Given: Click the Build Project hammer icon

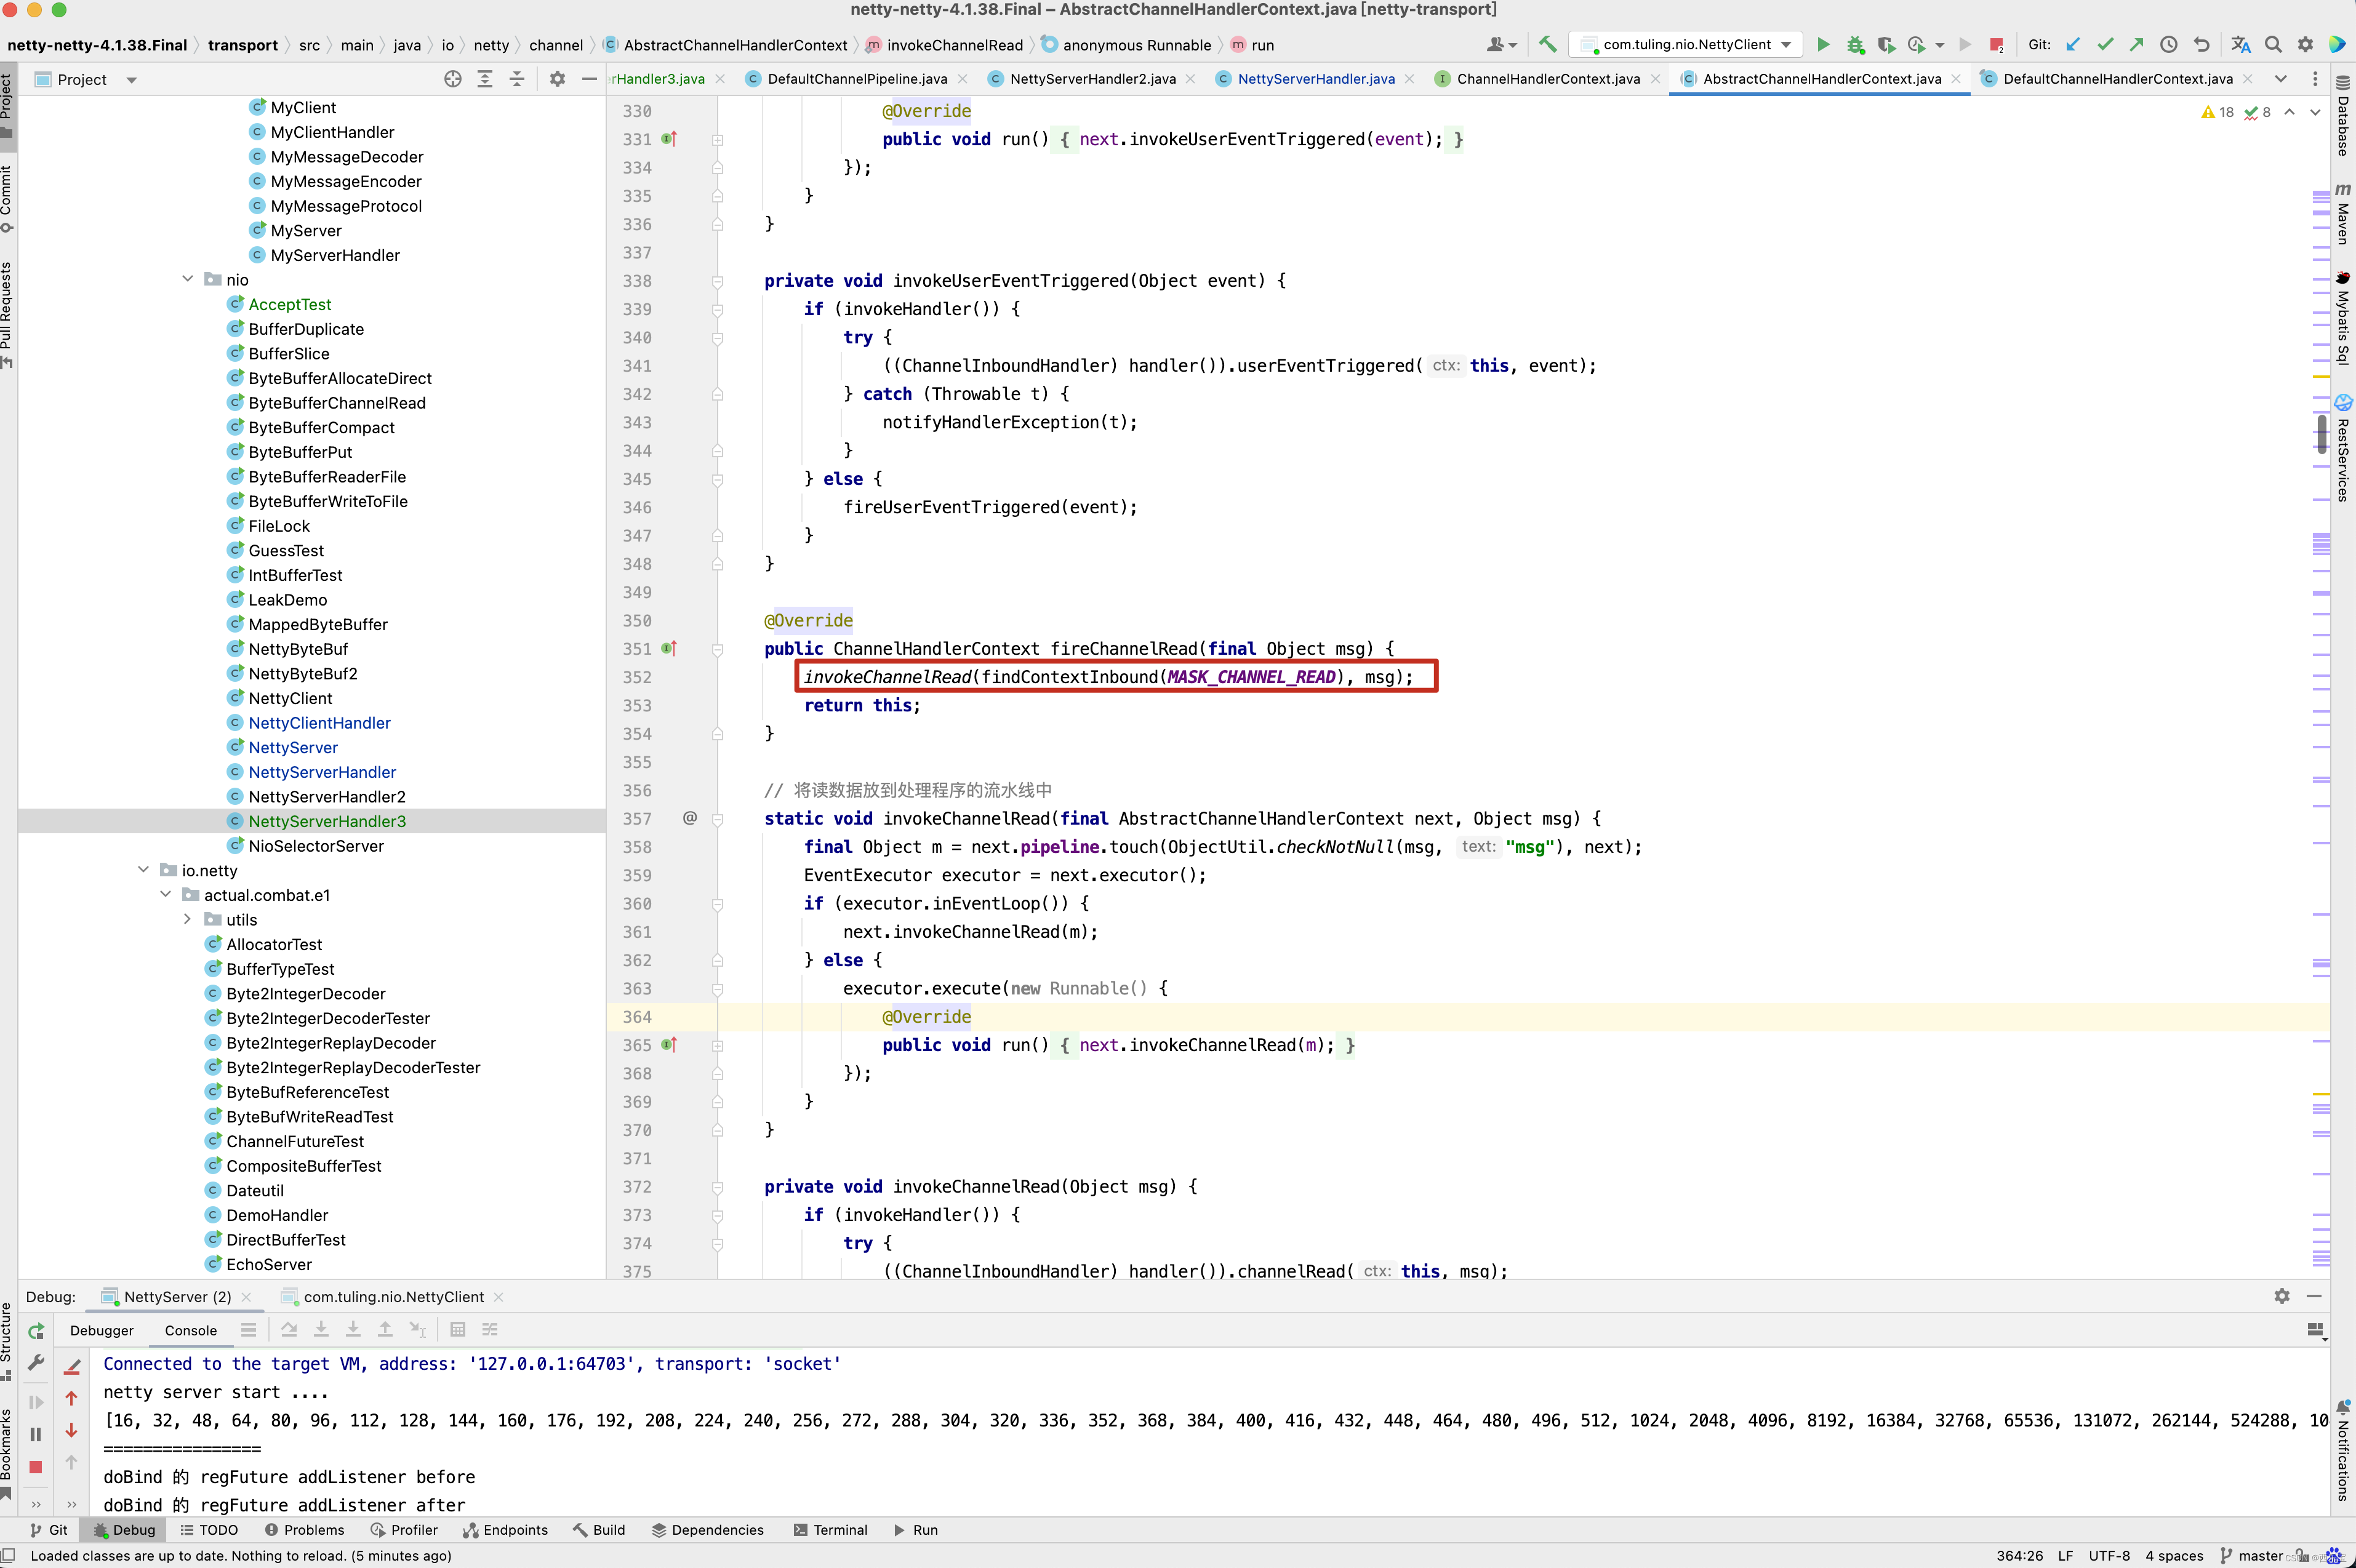Looking at the screenshot, I should click(x=1548, y=44).
